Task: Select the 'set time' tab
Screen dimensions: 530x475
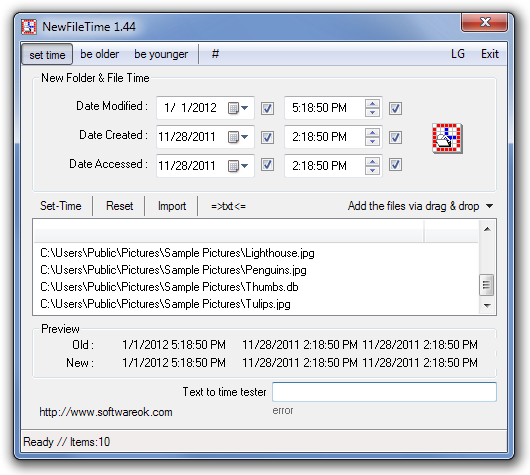Action: 47,54
